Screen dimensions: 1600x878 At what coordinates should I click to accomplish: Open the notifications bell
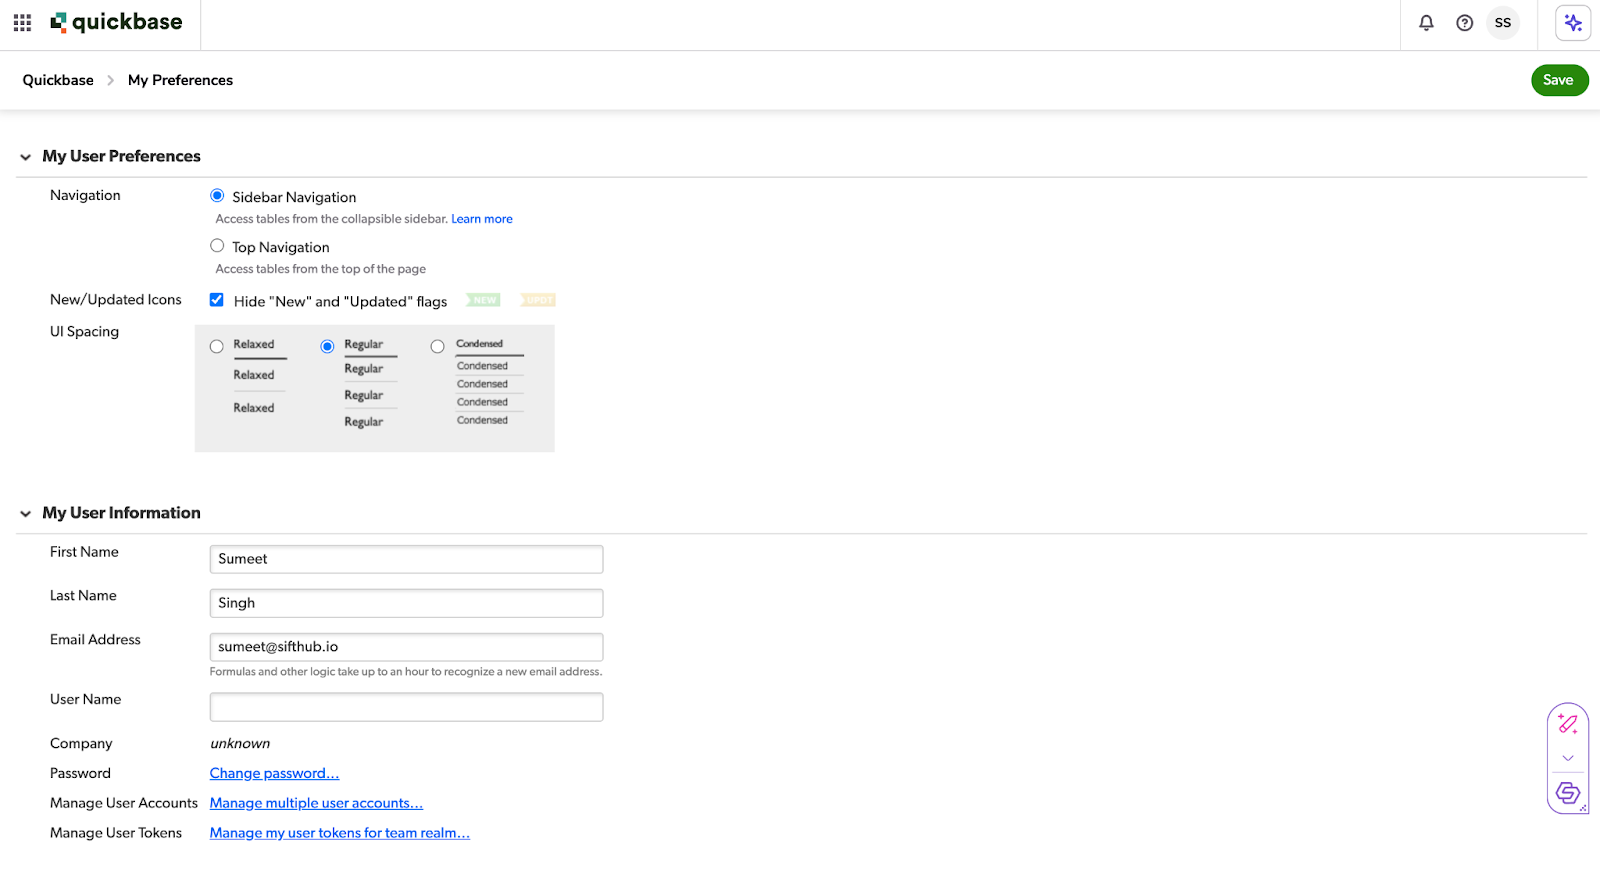point(1426,23)
